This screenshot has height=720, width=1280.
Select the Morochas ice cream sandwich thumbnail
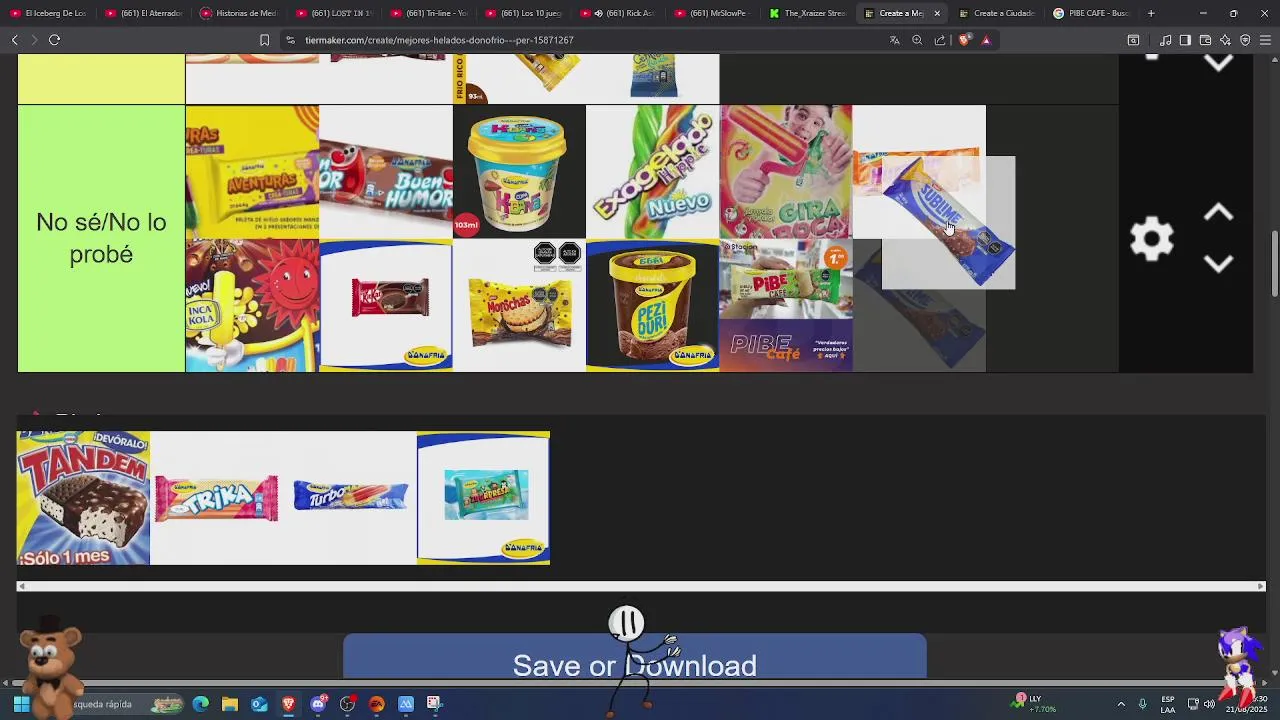pos(519,305)
